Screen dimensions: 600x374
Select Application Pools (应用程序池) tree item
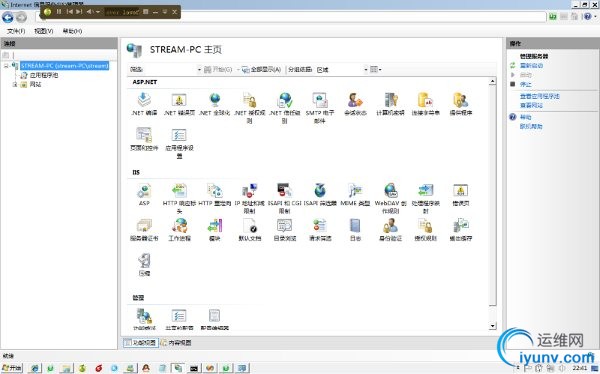click(x=44, y=75)
